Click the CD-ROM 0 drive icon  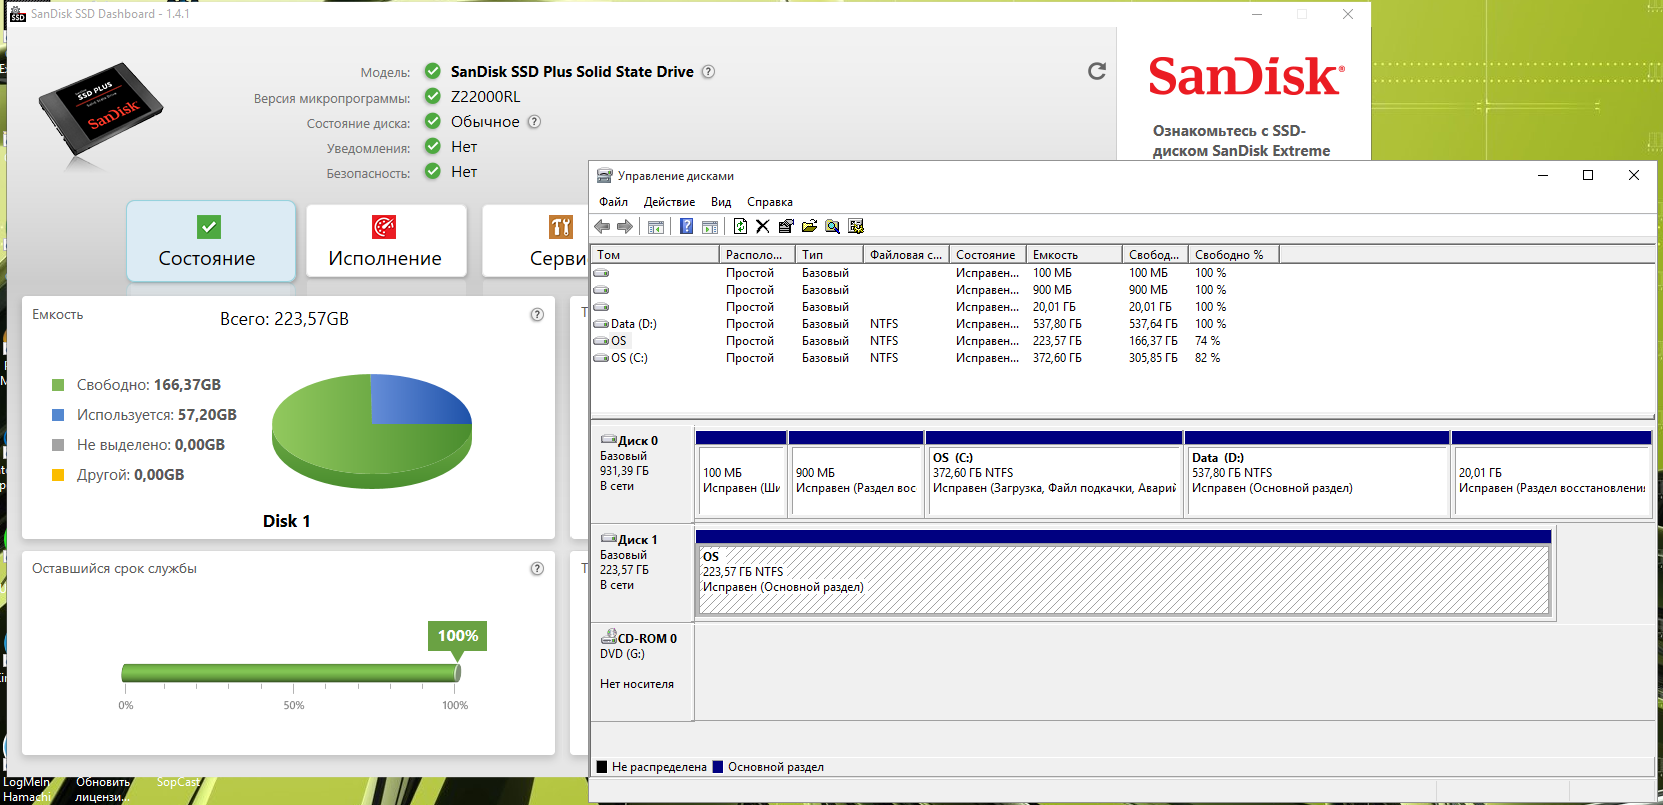[608, 637]
